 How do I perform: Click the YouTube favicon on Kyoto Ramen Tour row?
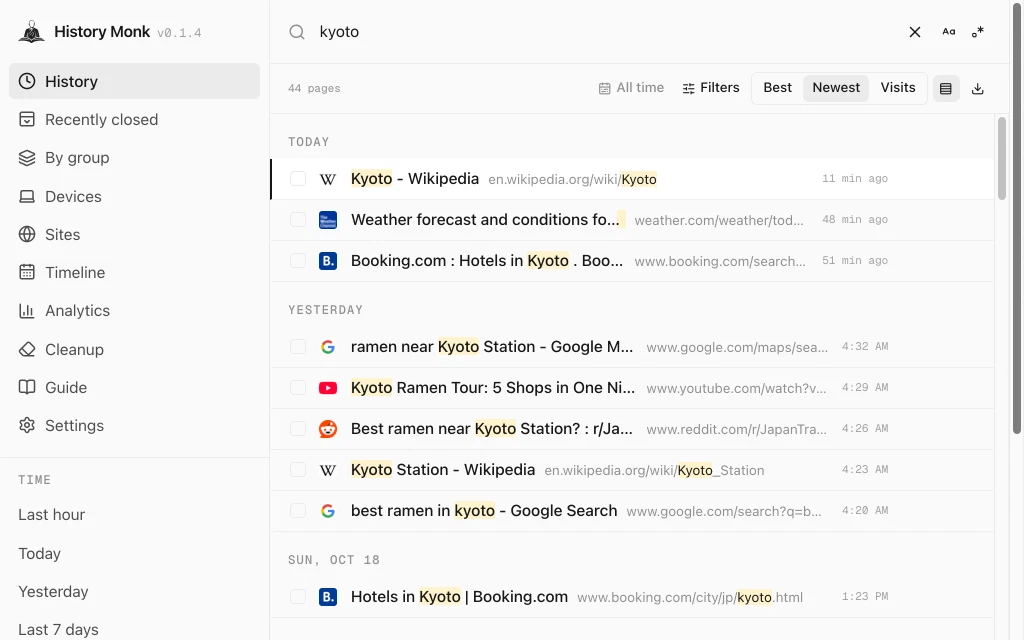pos(328,388)
